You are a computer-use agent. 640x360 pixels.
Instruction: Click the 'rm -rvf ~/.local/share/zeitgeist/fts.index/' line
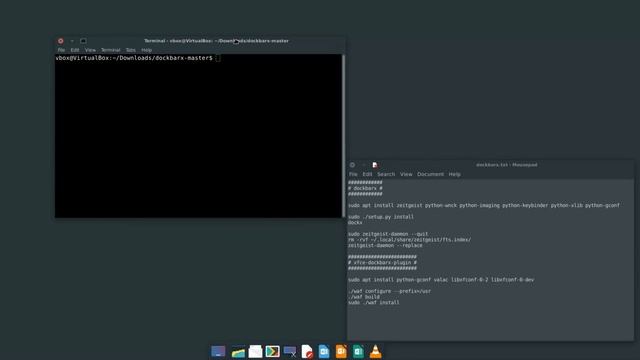[409, 240]
